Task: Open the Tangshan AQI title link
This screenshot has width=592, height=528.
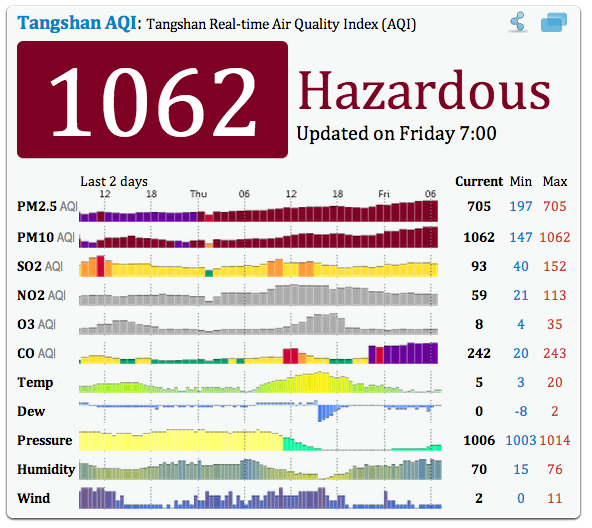Action: point(77,23)
